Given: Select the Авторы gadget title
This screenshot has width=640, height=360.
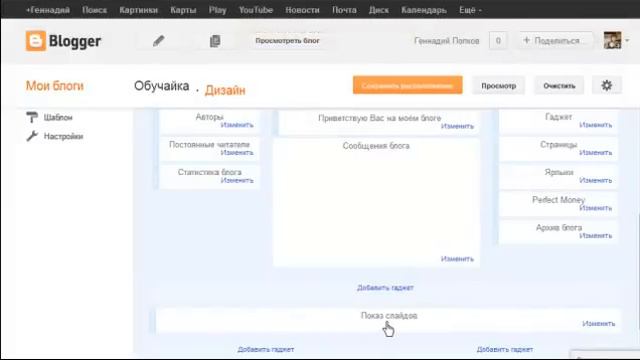Looking at the screenshot, I should click(x=209, y=117).
